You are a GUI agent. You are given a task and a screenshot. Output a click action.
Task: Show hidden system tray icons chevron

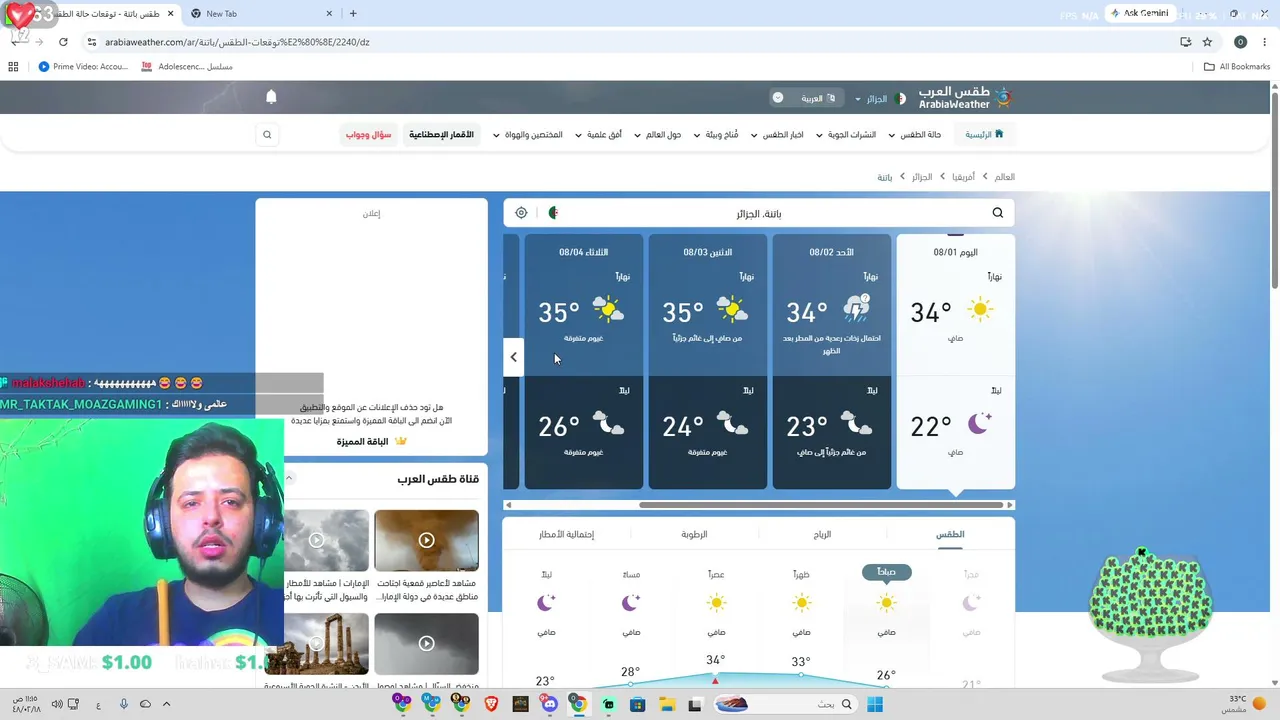pyautogui.click(x=166, y=704)
